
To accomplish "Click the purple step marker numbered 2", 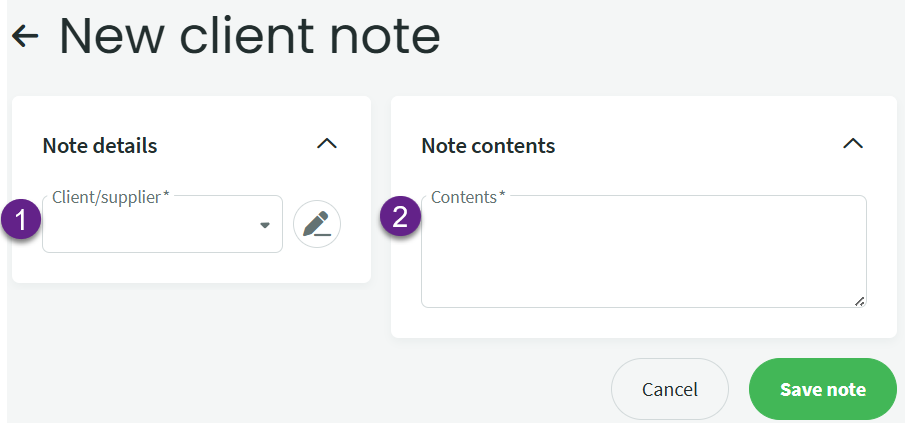I will (400, 218).
